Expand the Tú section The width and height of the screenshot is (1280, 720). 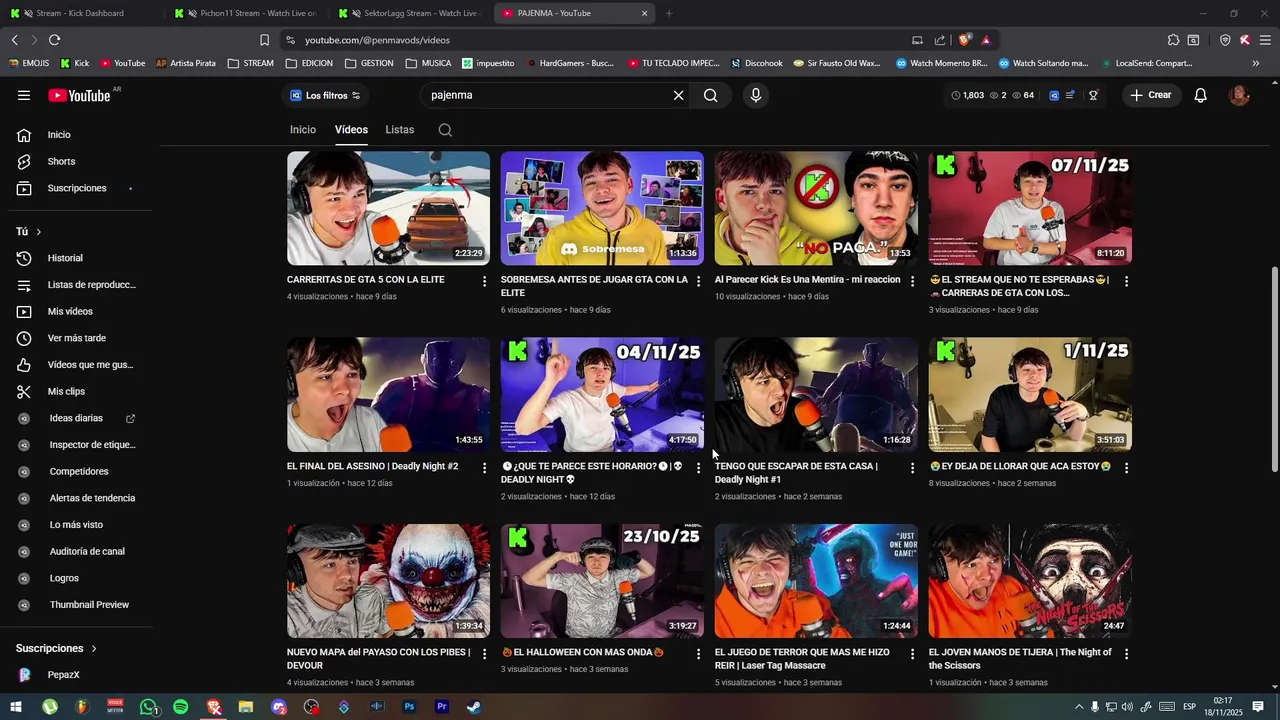tap(29, 231)
